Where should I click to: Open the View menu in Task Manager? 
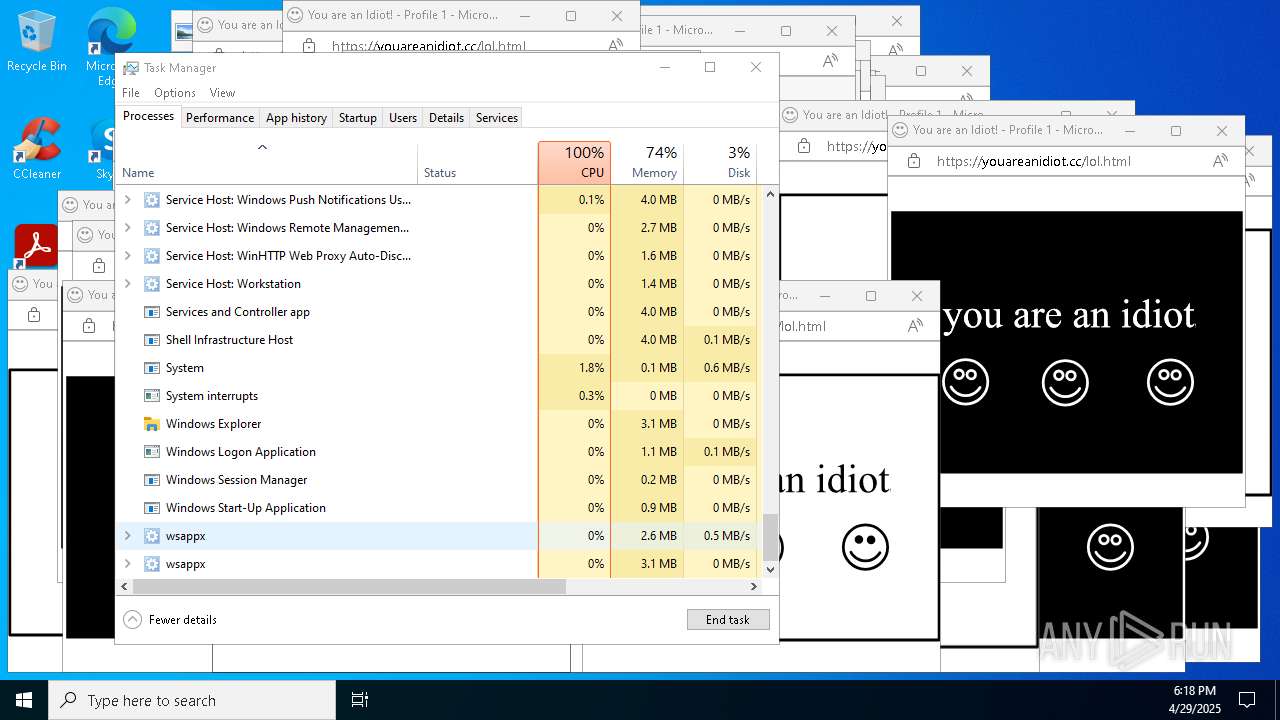point(222,93)
